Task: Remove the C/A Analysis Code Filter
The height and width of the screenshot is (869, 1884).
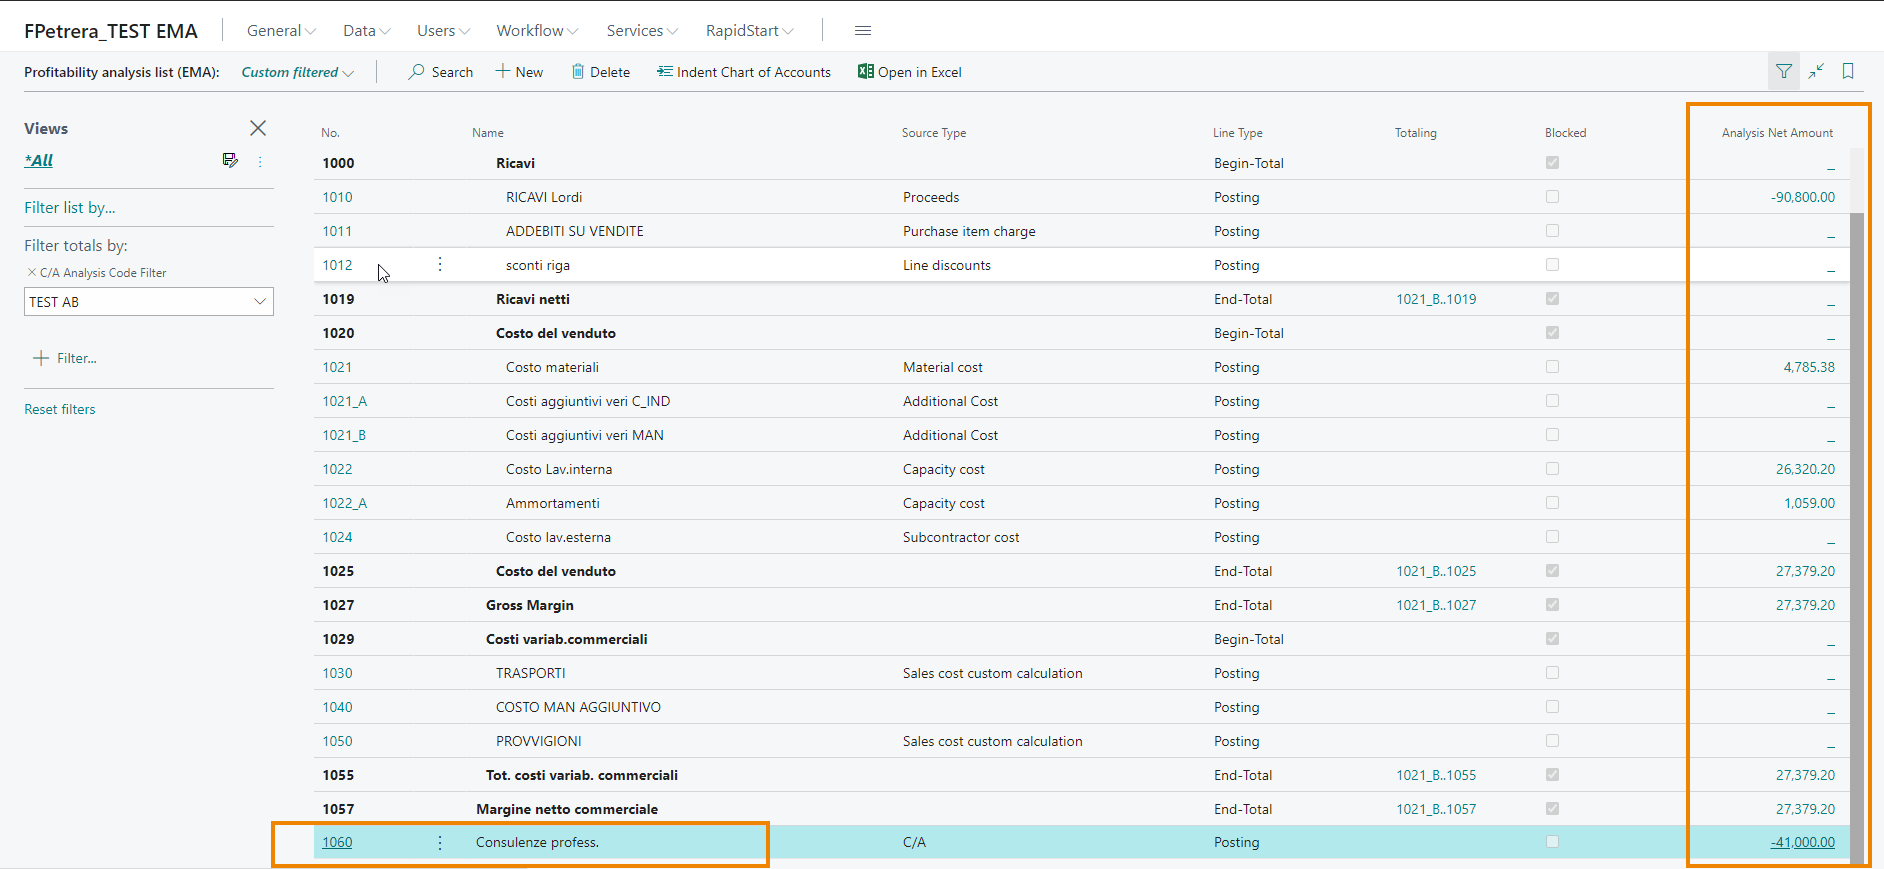Action: (32, 272)
